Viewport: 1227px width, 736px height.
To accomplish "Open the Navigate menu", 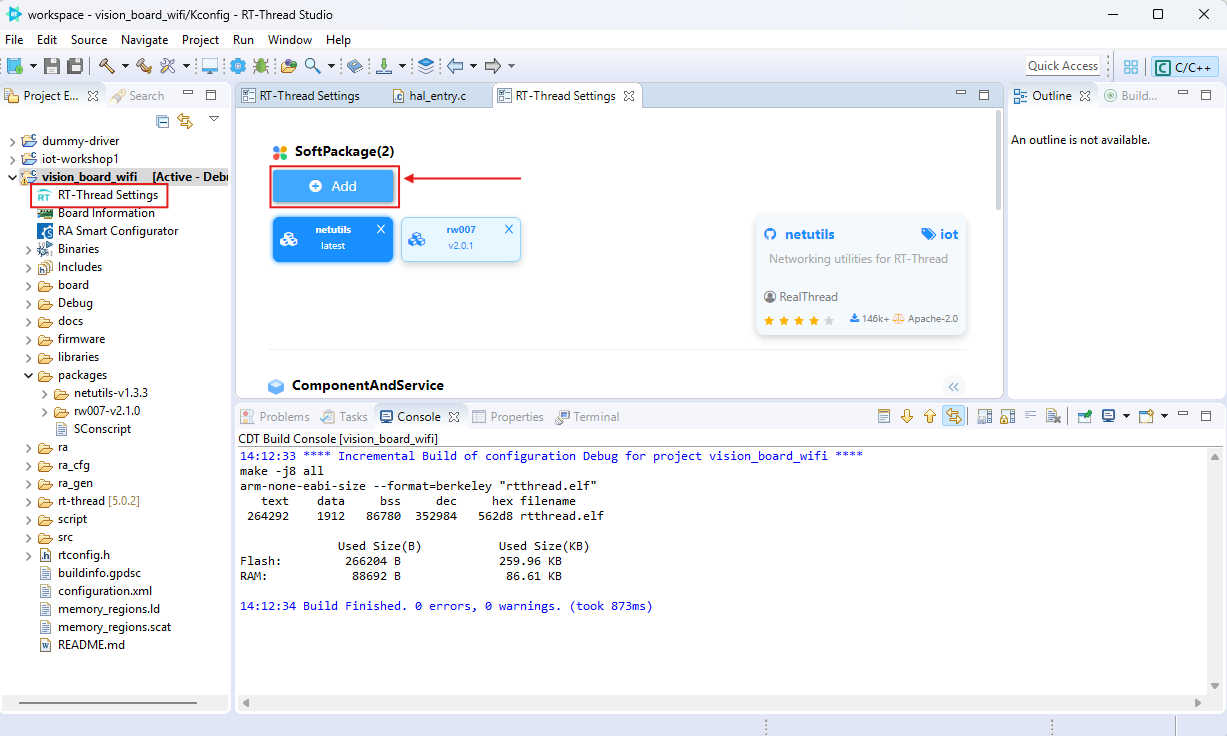I will pyautogui.click(x=144, y=40).
